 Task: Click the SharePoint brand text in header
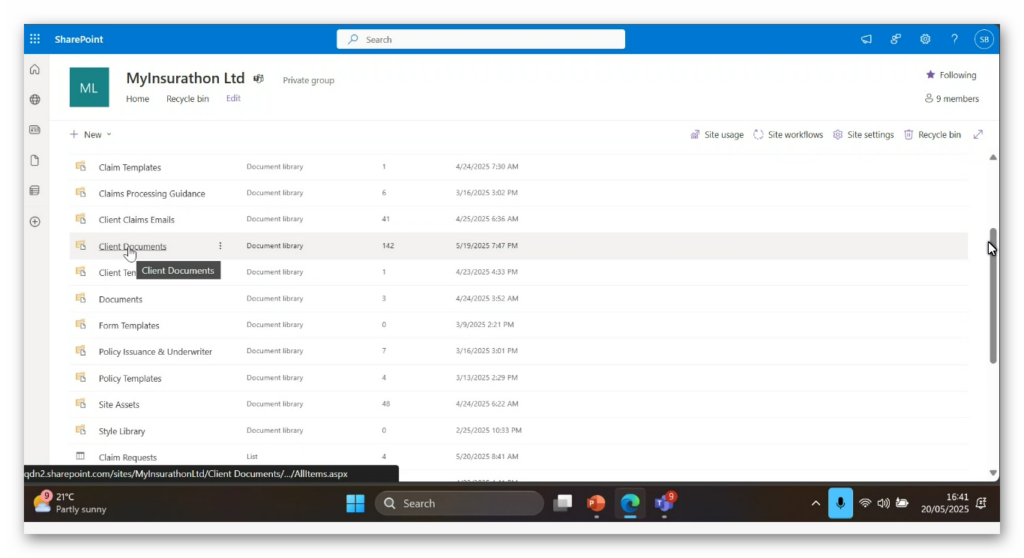point(79,39)
